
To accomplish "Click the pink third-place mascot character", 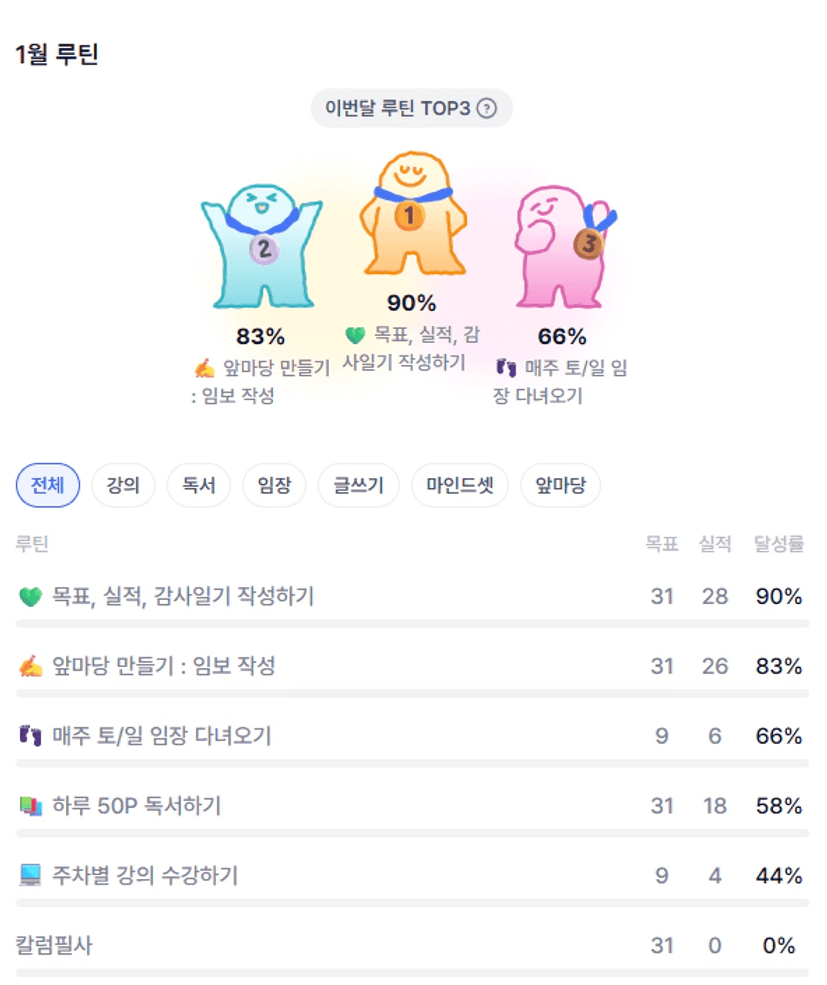I will tap(560, 246).
